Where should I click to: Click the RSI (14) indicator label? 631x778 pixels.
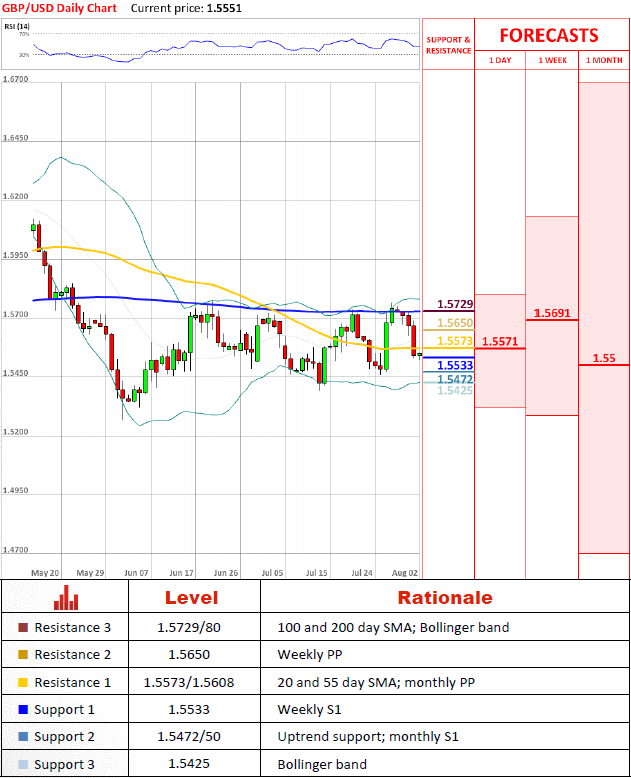click(x=17, y=26)
